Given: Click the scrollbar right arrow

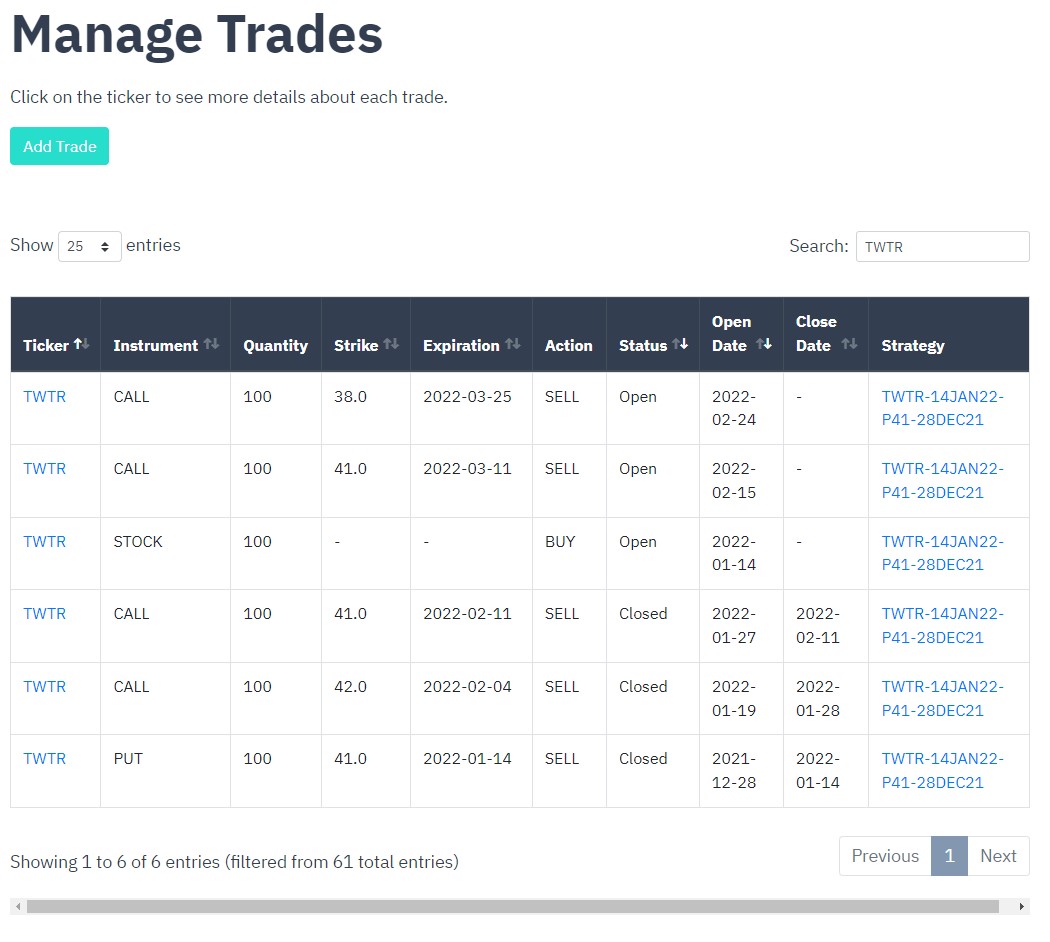Looking at the screenshot, I should pos(1021,907).
